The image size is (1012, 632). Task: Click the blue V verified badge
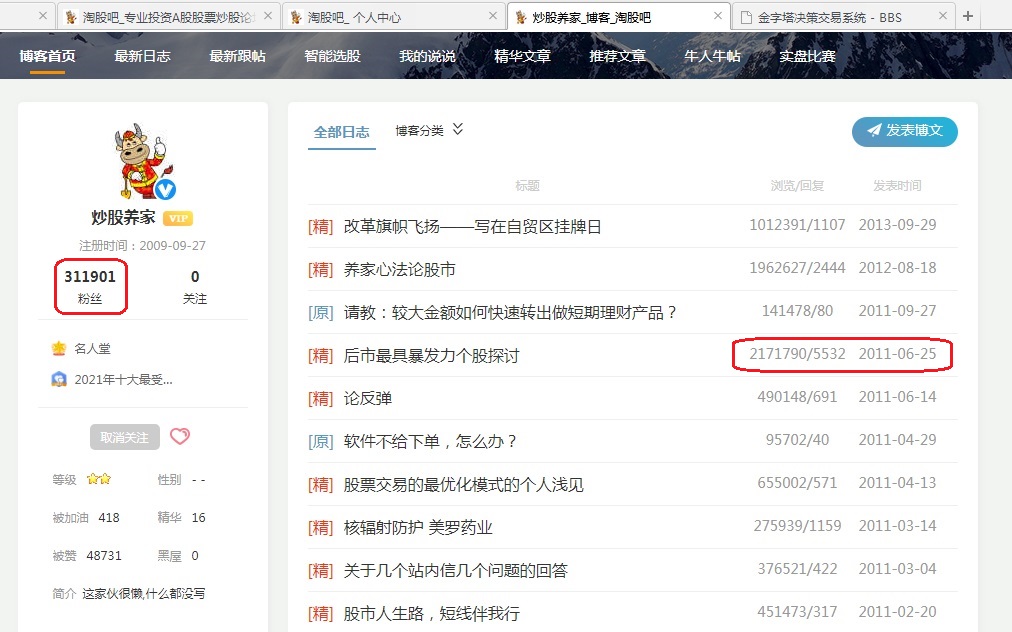[165, 189]
